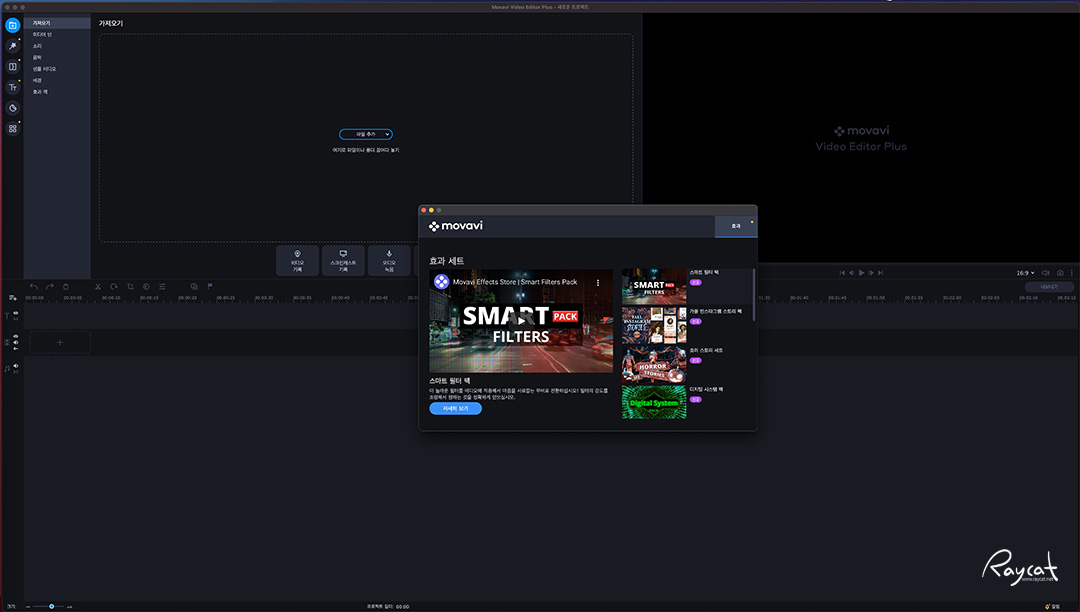Expand the Add Files dropdown arrow
1080x612 pixels.
pos(388,134)
